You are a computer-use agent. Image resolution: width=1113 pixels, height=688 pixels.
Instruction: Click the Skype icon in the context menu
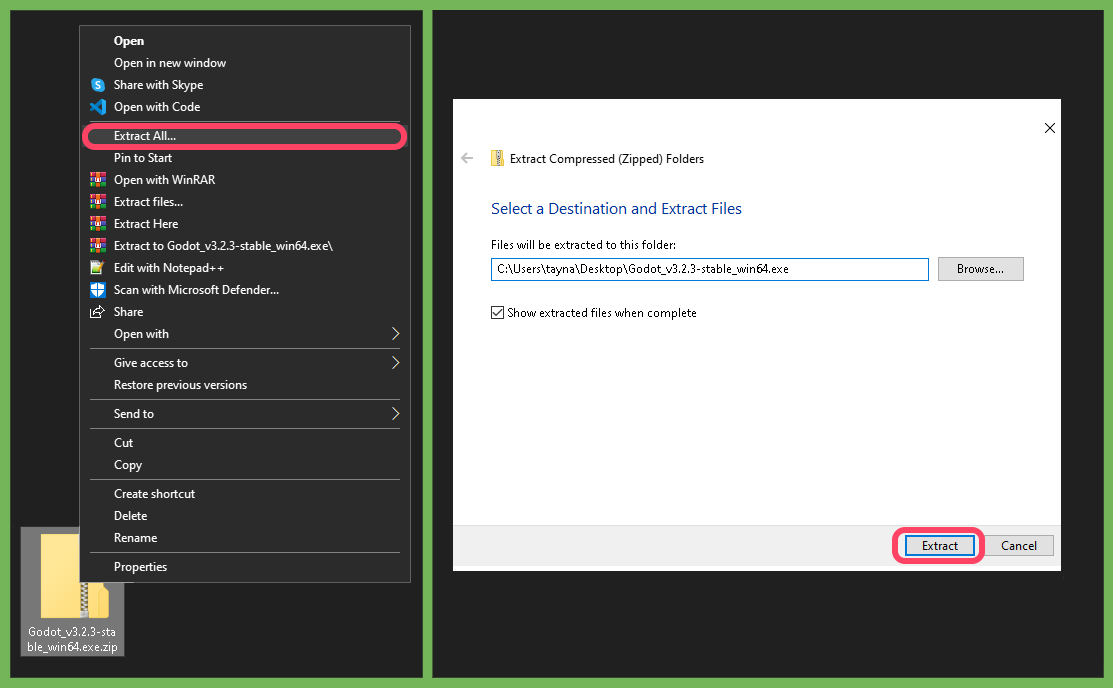(x=98, y=85)
